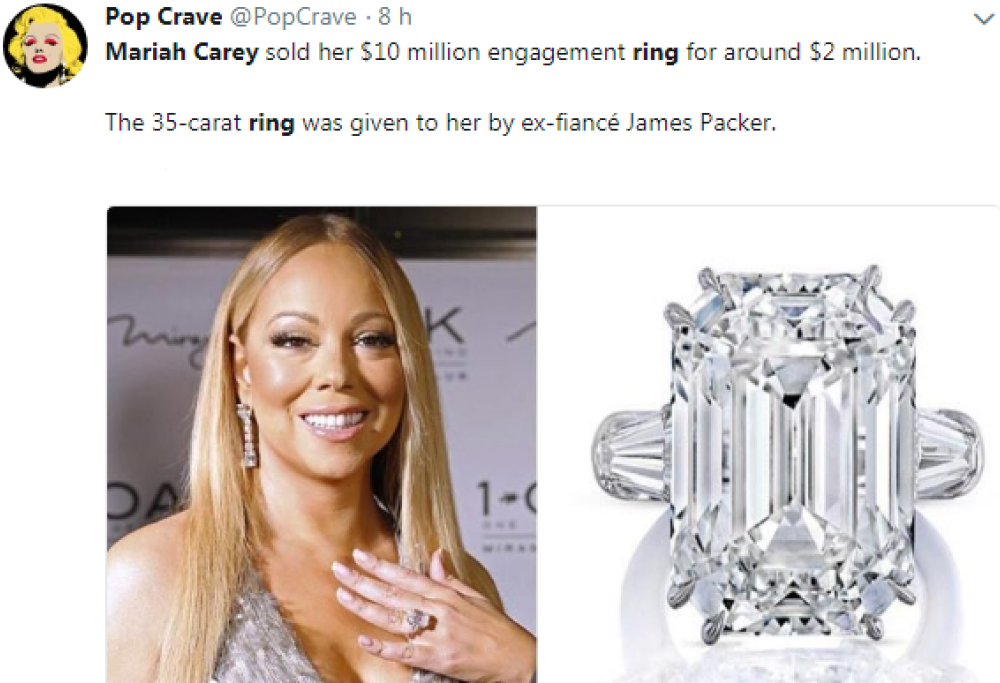Viewport: 1000px width, 683px height.
Task: Click the Pop Crave display name
Action: tap(163, 17)
